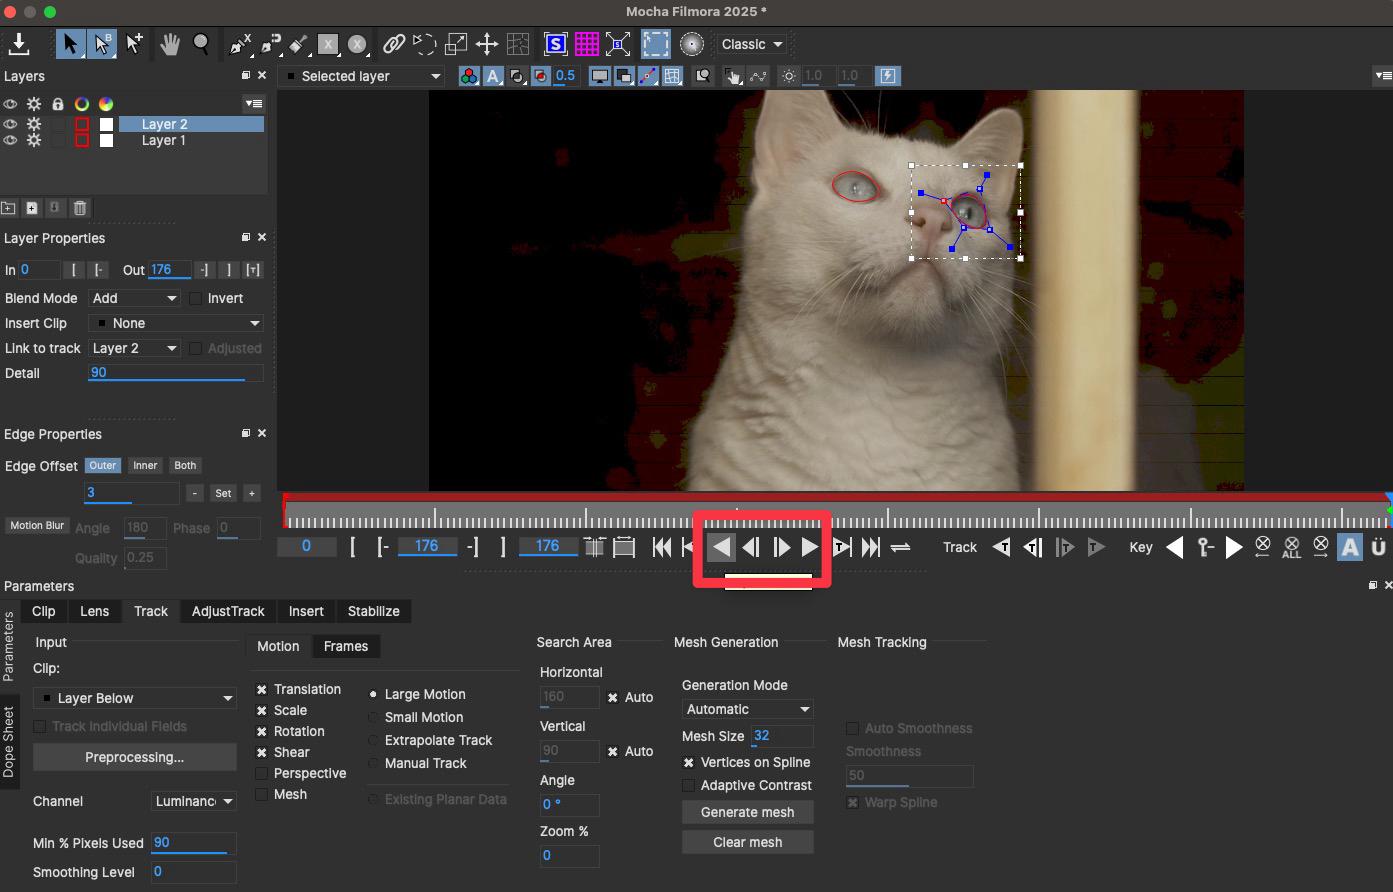Disable the Translation checkbox
The height and width of the screenshot is (892, 1393).
tap(262, 690)
